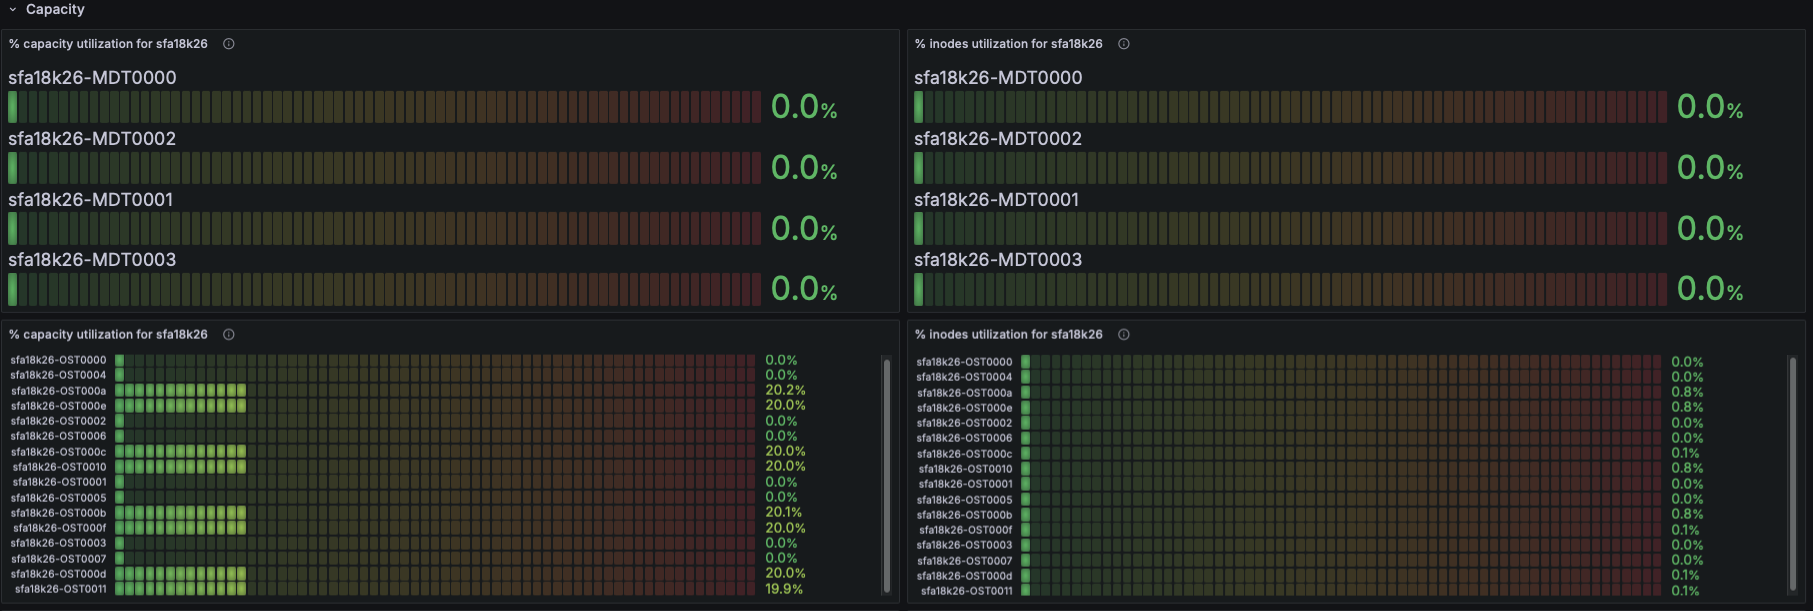Screen dimensions: 1813x611
Task: Open info icon on bottom-right inodes panel
Action: click(1124, 335)
